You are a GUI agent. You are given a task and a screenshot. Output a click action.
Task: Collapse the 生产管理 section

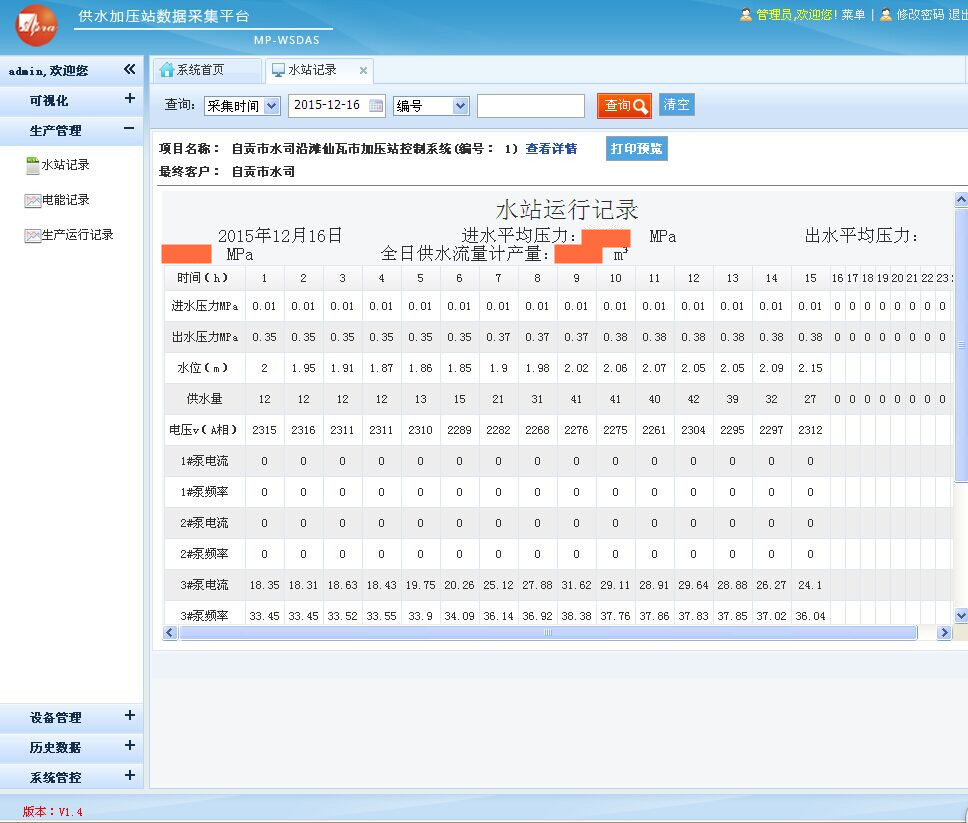click(129, 129)
